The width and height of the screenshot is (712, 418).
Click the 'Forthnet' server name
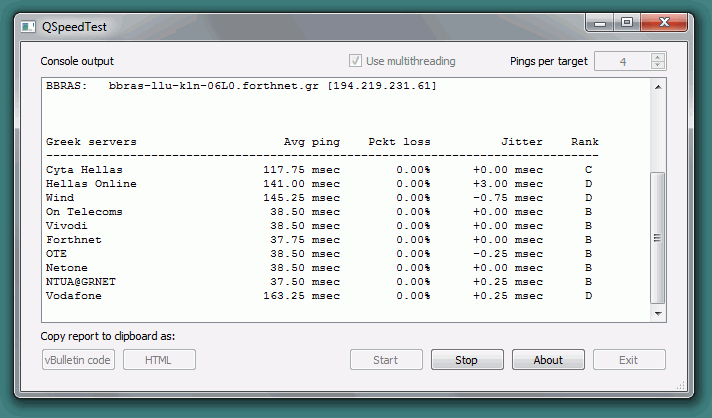(74, 240)
